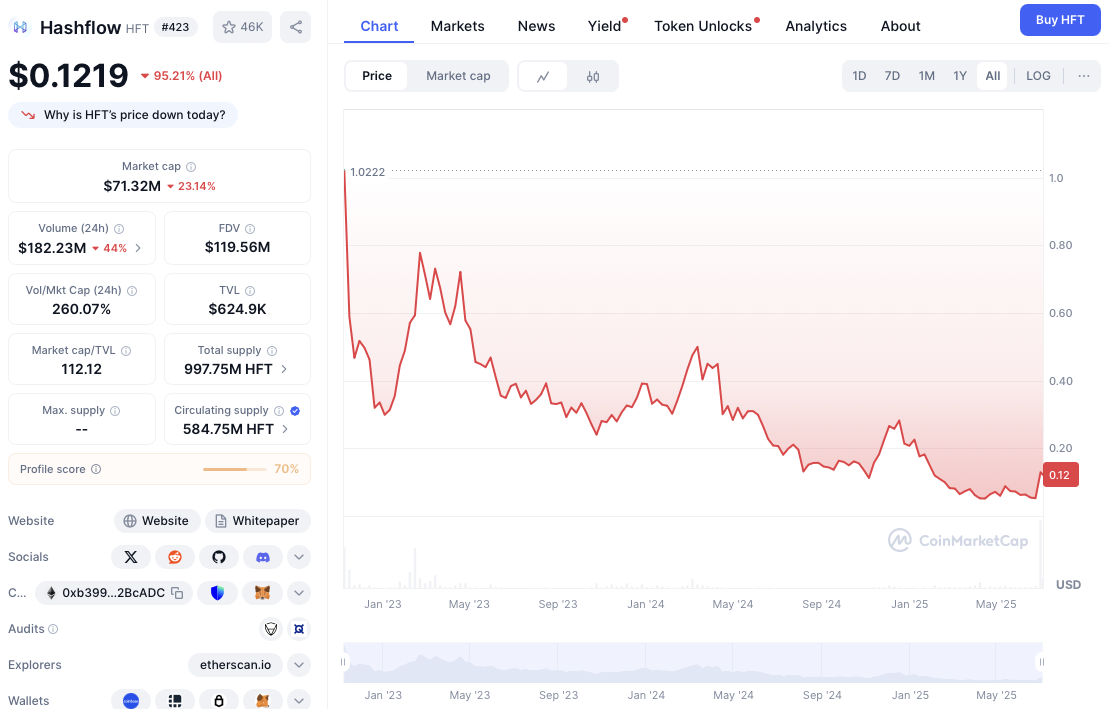Image resolution: width=1109 pixels, height=709 pixels.
Task: Open the Yield tab
Action: [605, 26]
